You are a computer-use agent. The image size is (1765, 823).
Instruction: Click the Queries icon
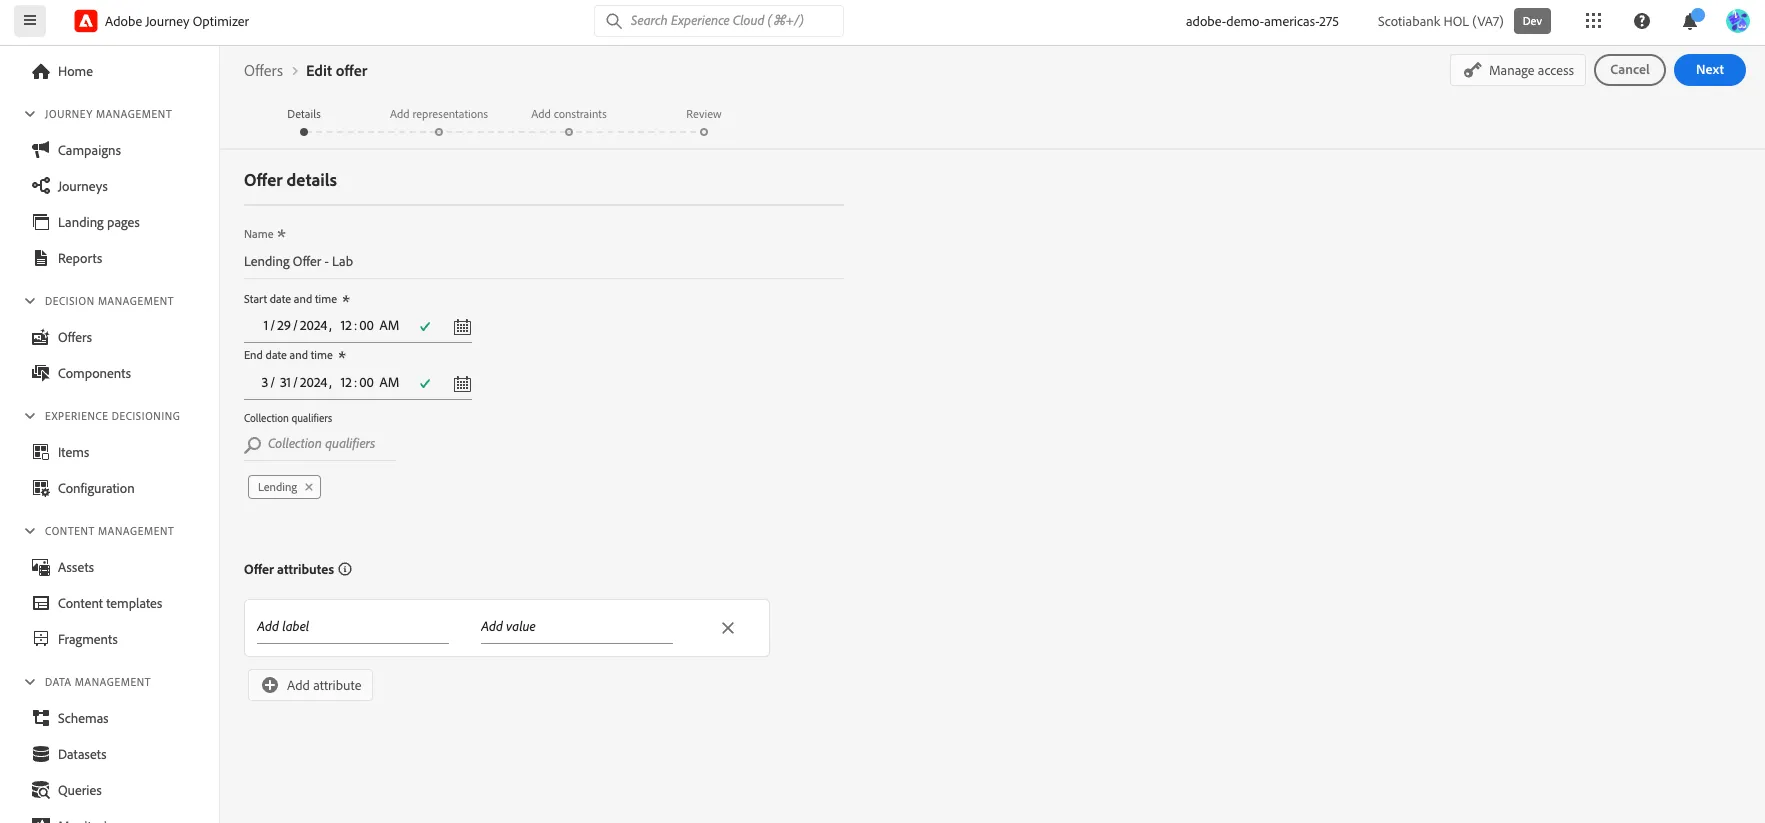point(41,790)
